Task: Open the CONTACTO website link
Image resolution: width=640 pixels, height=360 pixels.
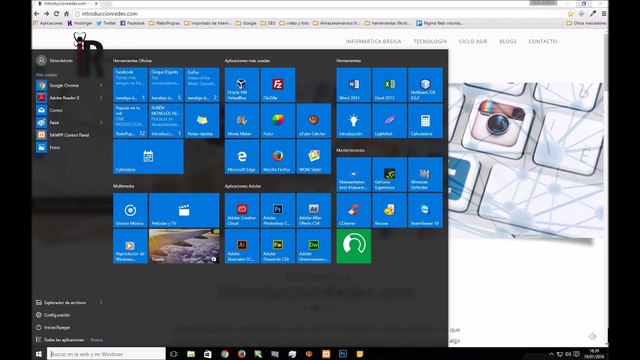Action: click(542, 41)
